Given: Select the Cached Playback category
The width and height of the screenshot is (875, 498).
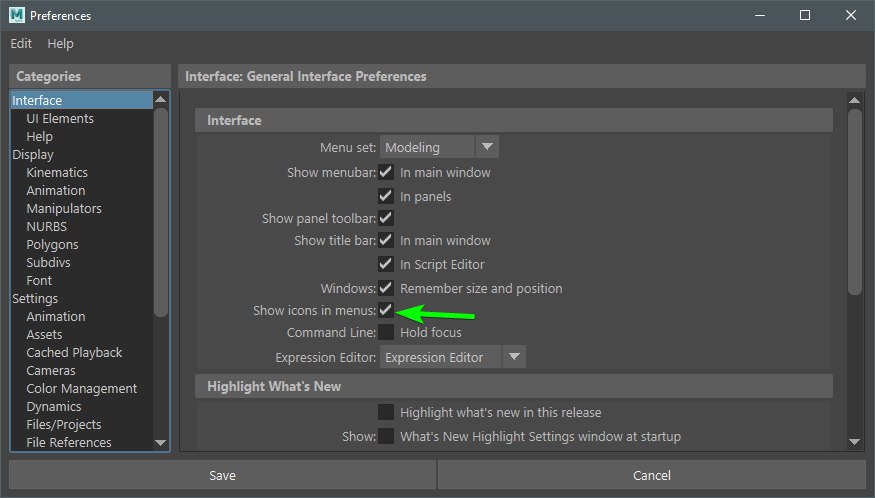Looking at the screenshot, I should point(74,352).
